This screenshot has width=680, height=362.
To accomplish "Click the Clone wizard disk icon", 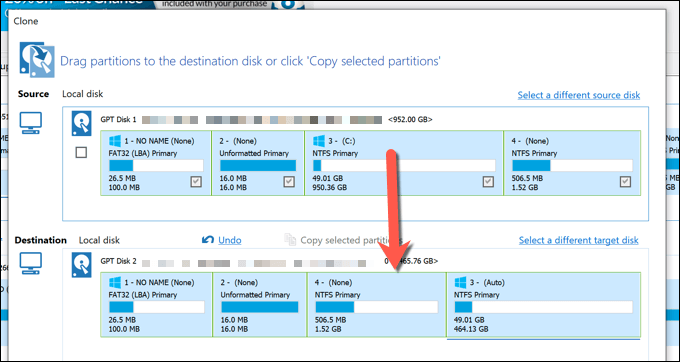I will coord(37,59).
